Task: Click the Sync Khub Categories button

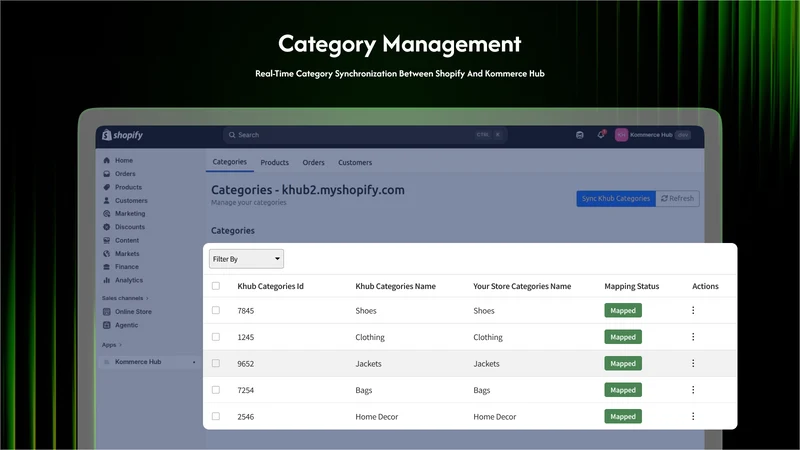Action: tap(616, 198)
